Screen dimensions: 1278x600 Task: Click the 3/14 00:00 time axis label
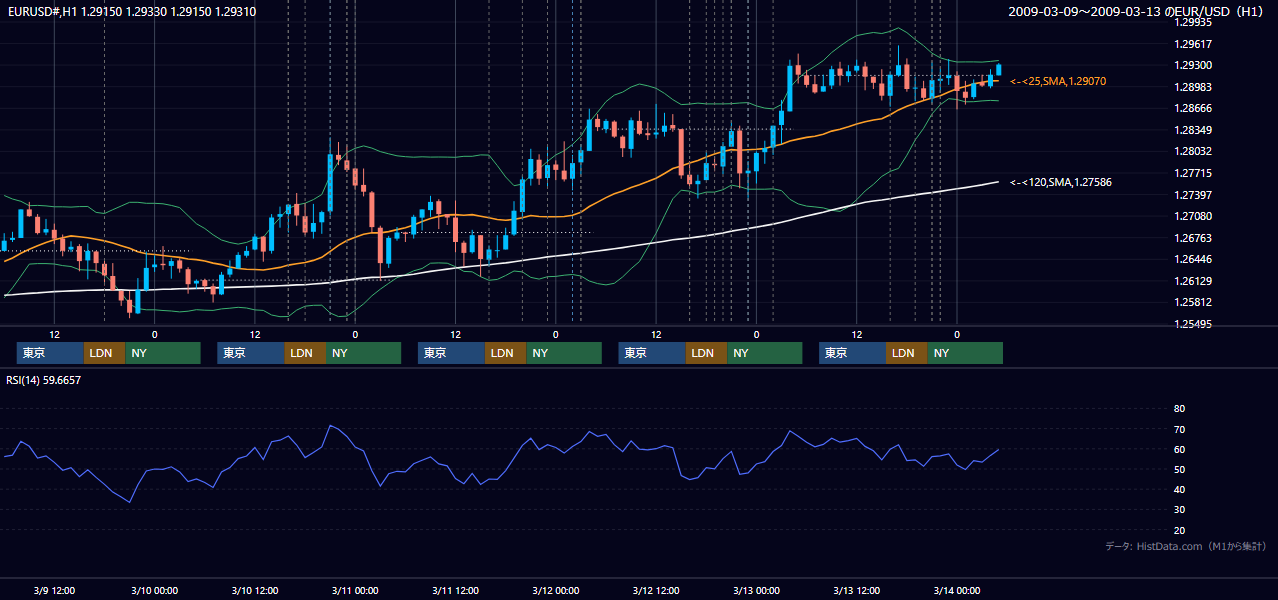tap(956, 590)
